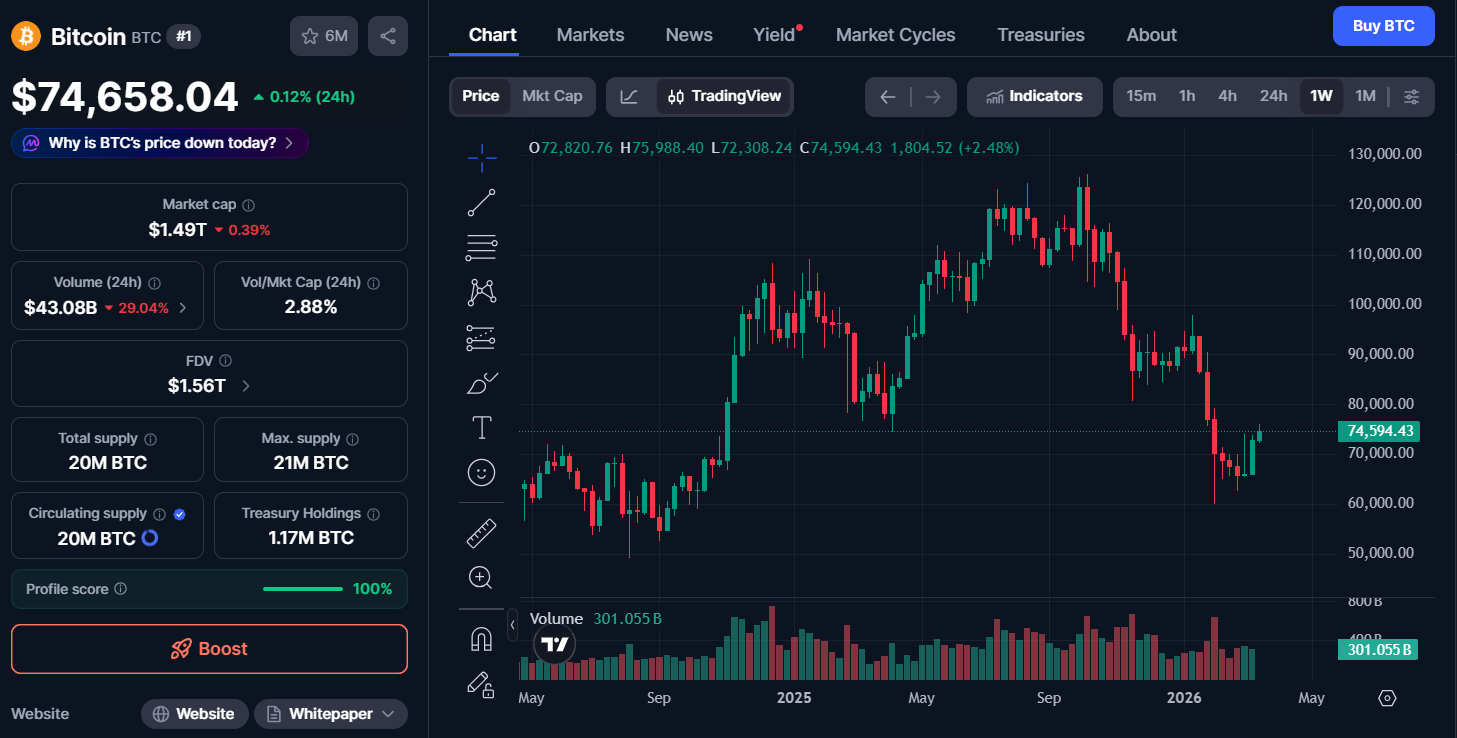Open the forecasting and measurement tools
This screenshot has width=1457, height=738.
point(481,338)
